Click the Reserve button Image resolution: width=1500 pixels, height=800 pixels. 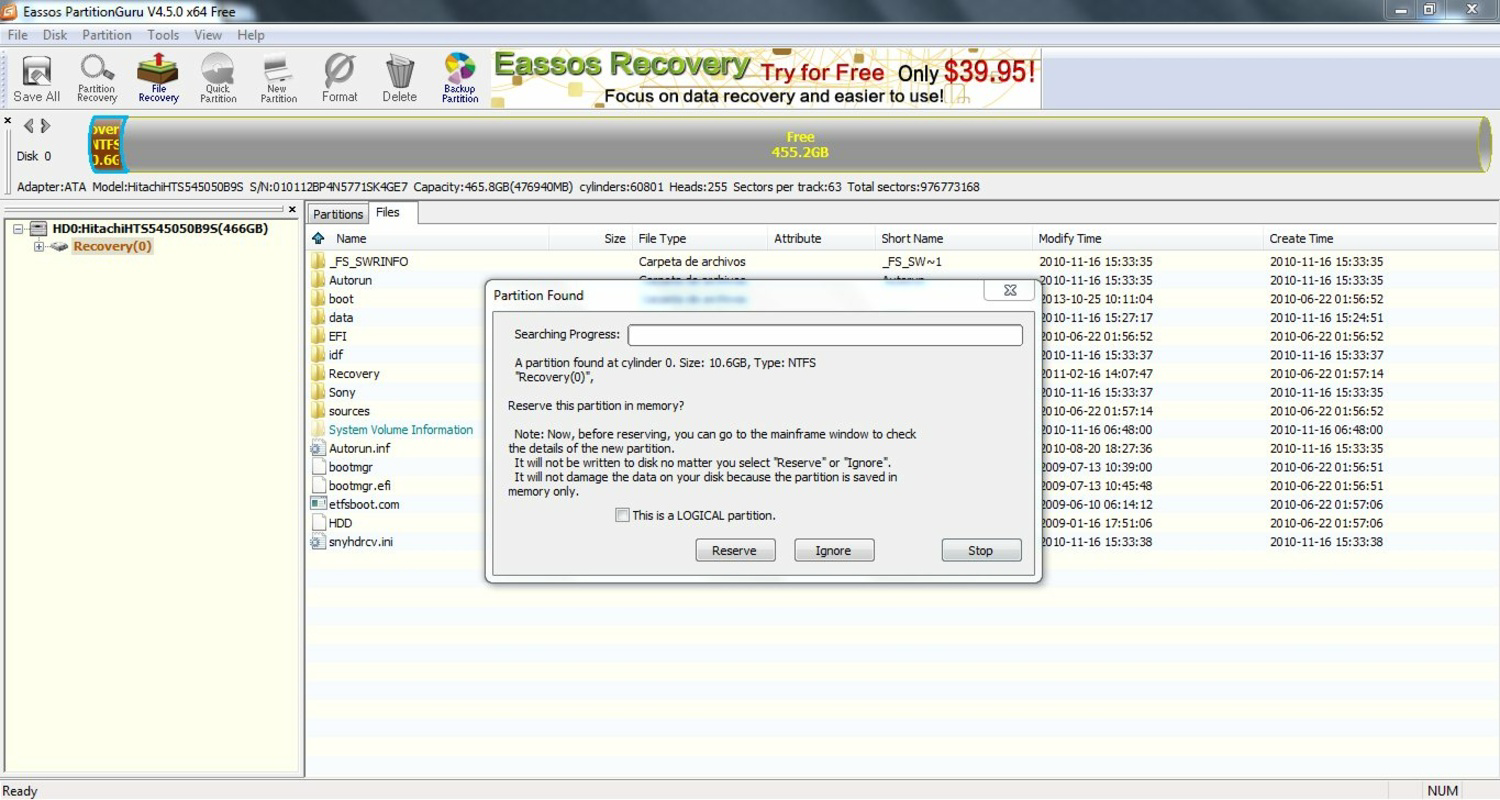pyautogui.click(x=735, y=551)
